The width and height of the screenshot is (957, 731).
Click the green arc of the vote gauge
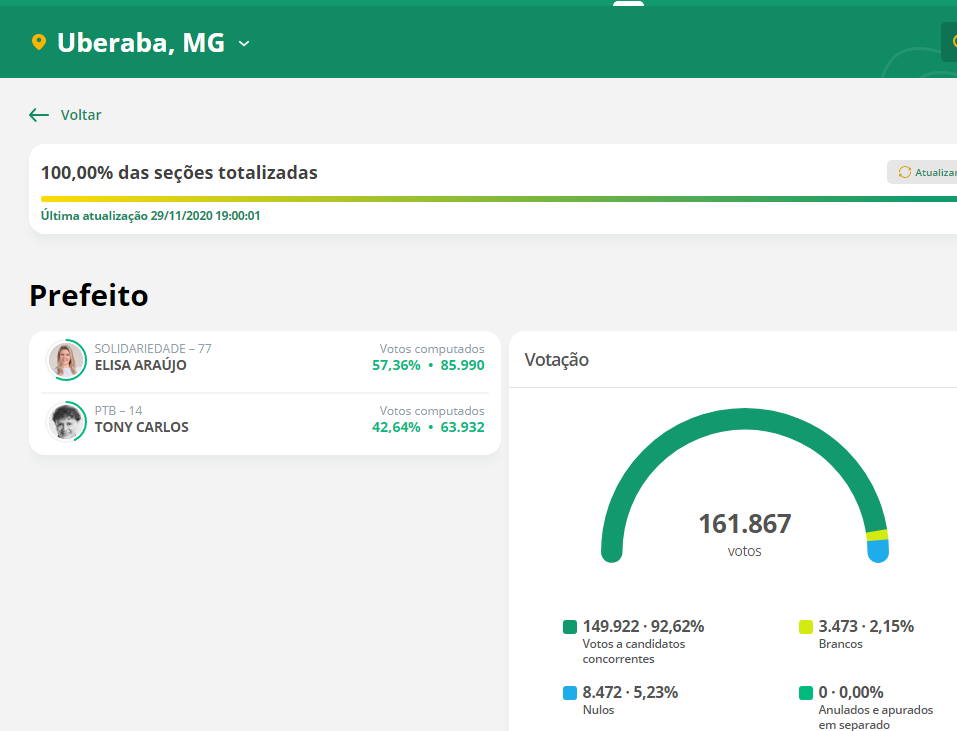(x=744, y=419)
